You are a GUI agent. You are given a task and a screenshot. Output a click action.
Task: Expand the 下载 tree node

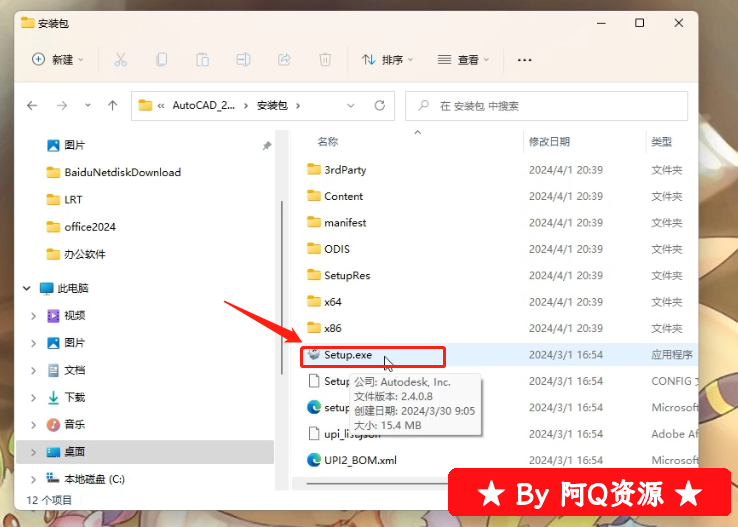pyautogui.click(x=33, y=398)
